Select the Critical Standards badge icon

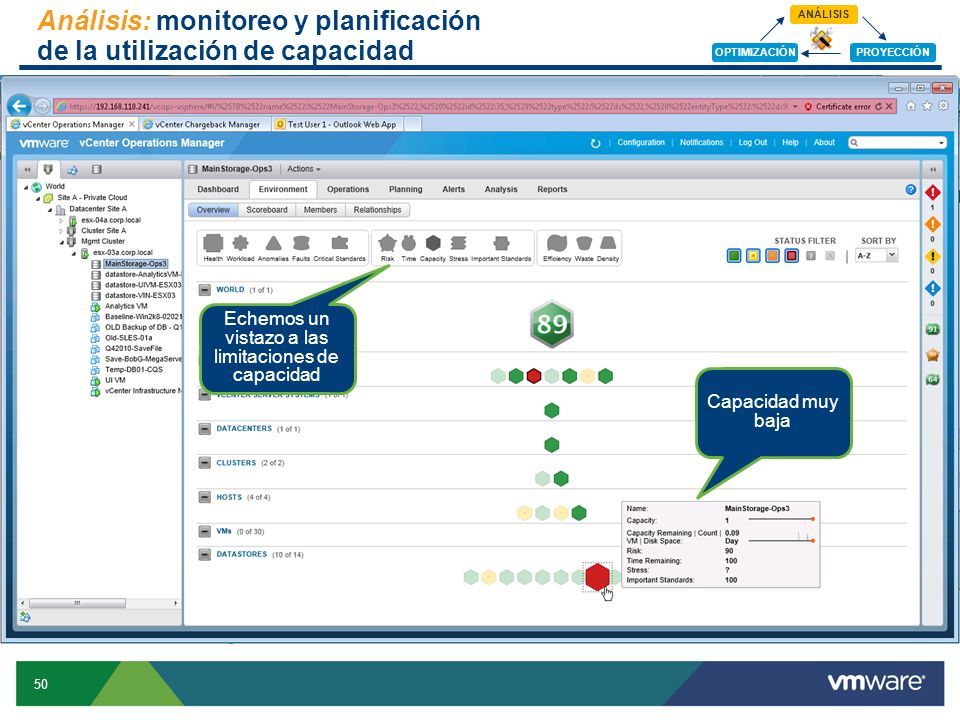point(340,243)
